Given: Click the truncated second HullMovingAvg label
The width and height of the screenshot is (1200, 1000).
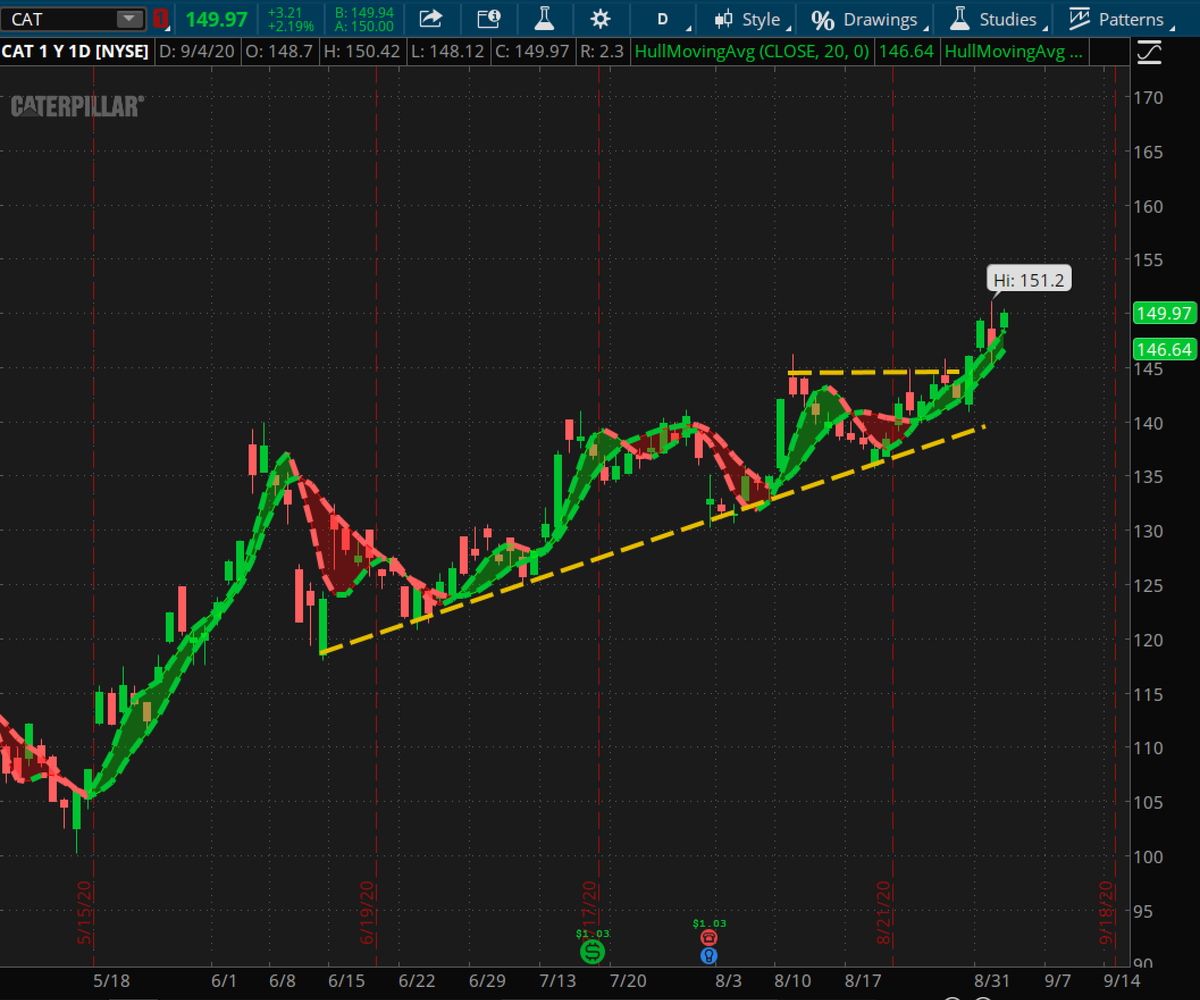Looking at the screenshot, I should tap(1013, 50).
